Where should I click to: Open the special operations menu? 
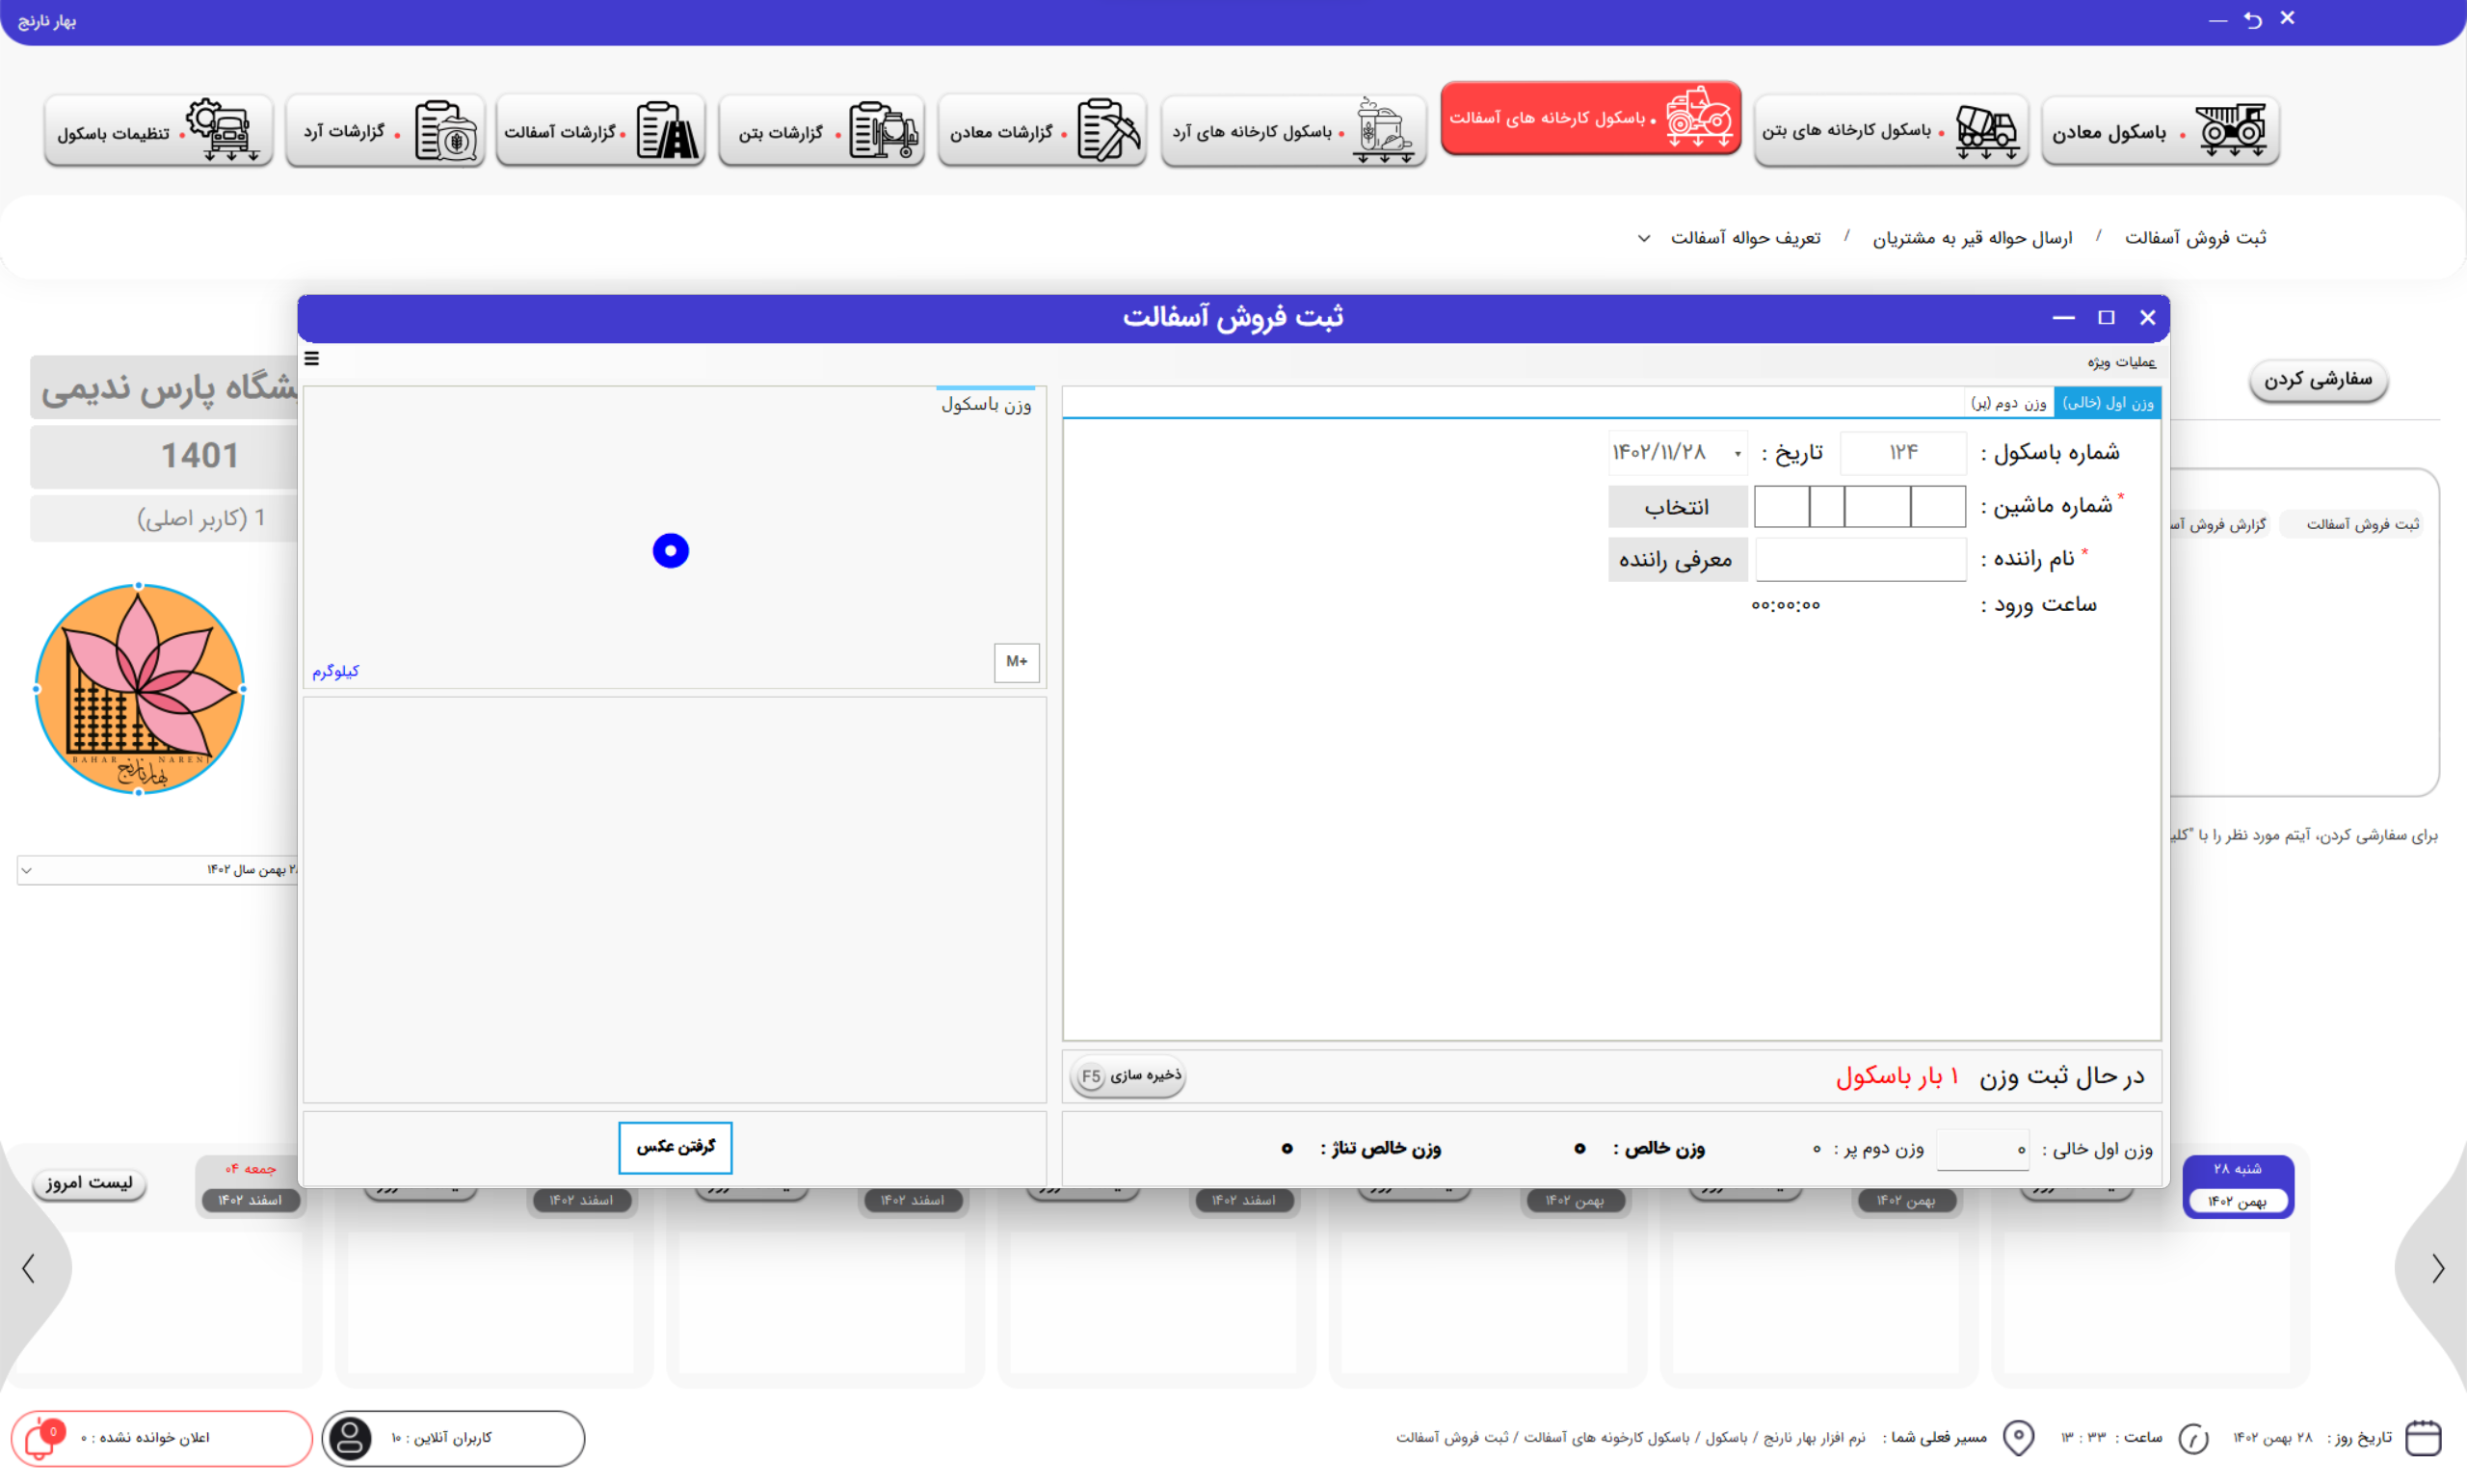[2121, 361]
